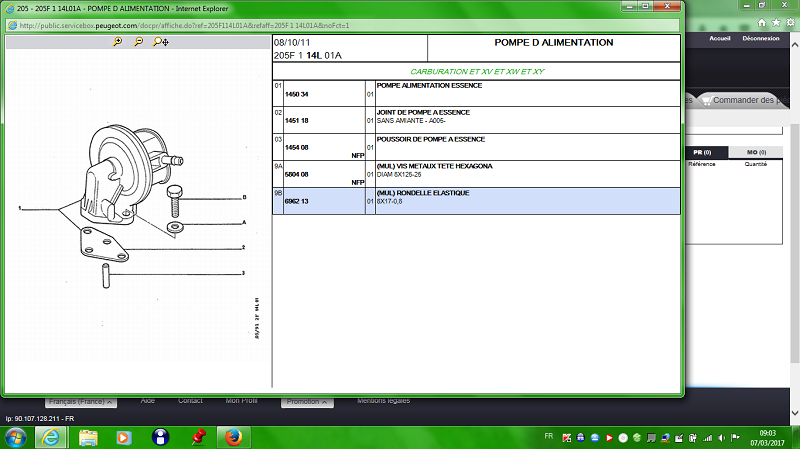Open the Mentions légales link
The height and width of the screenshot is (449, 800).
(x=384, y=401)
